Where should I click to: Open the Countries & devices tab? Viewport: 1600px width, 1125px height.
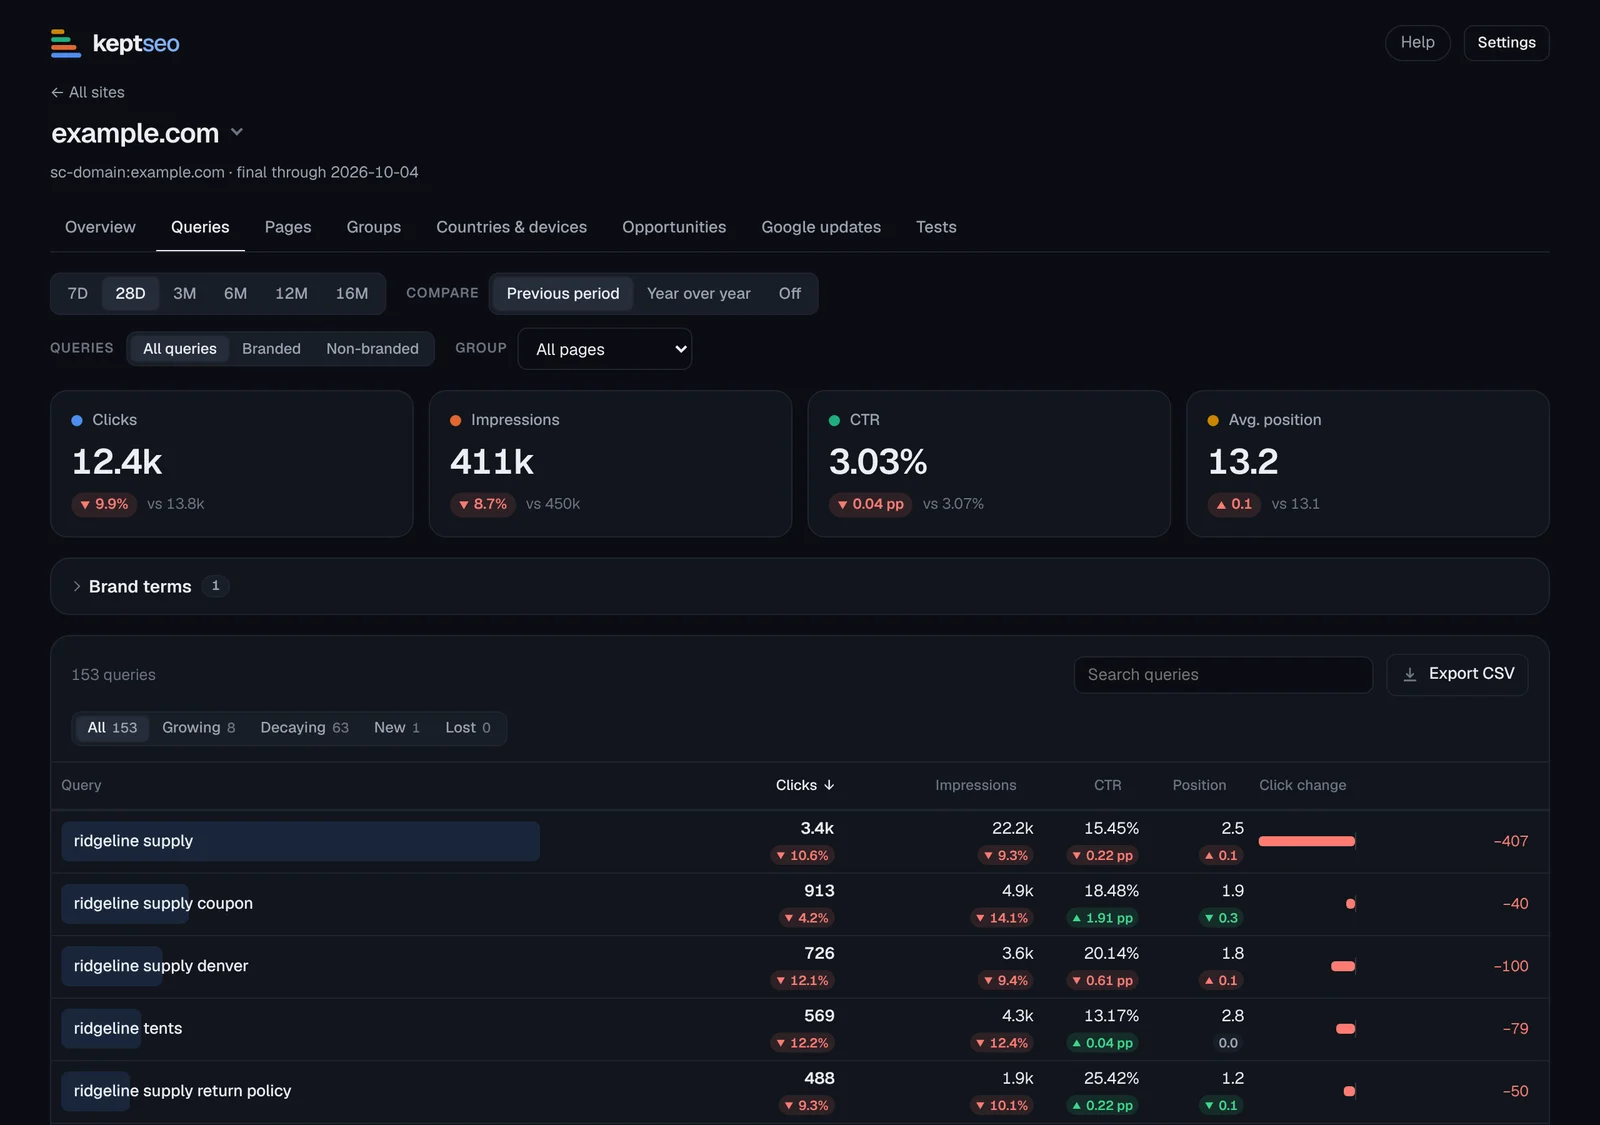point(512,227)
